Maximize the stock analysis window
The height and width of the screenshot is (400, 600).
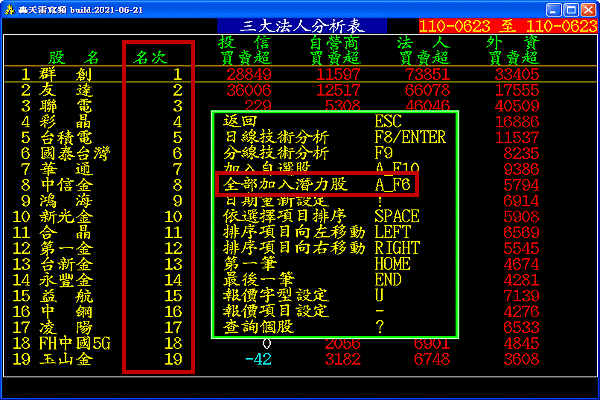point(571,10)
